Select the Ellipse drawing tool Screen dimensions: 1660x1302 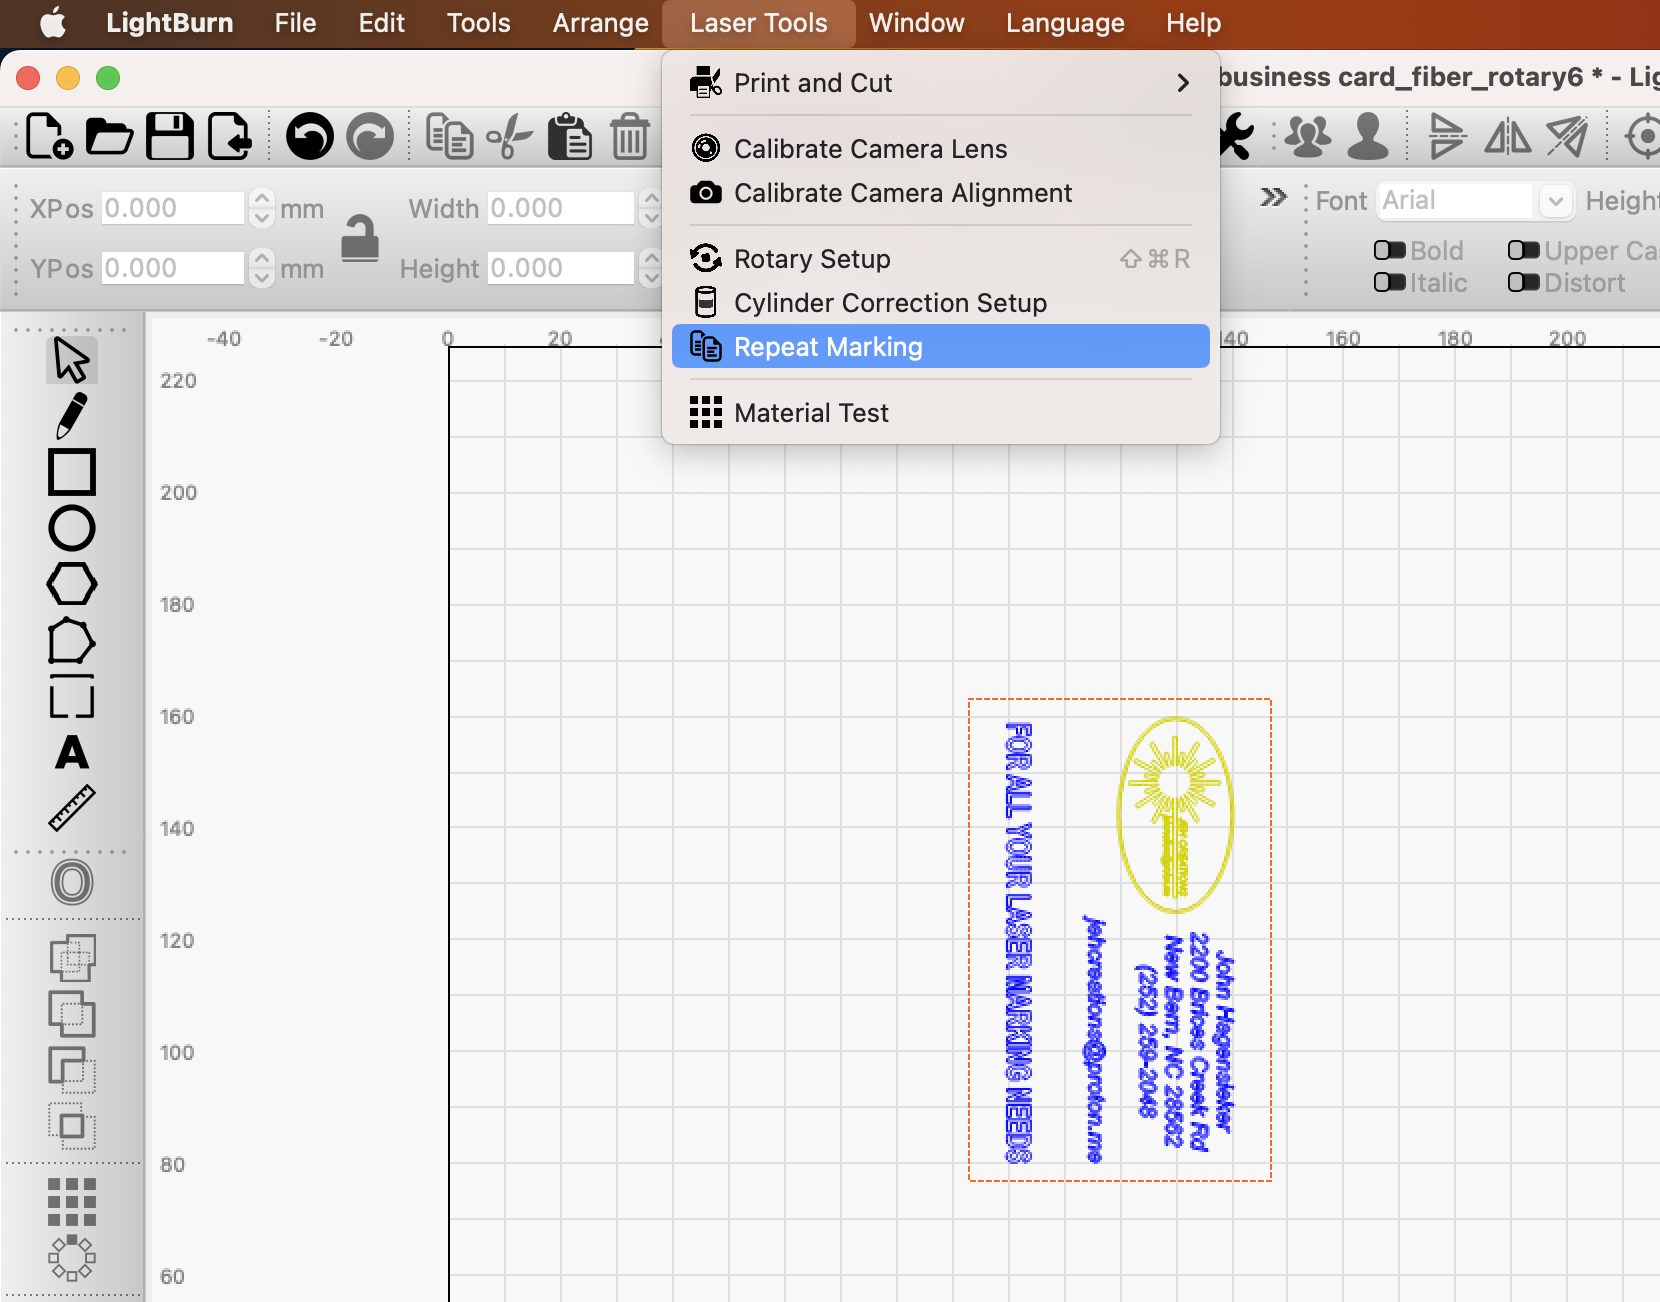[x=71, y=528]
